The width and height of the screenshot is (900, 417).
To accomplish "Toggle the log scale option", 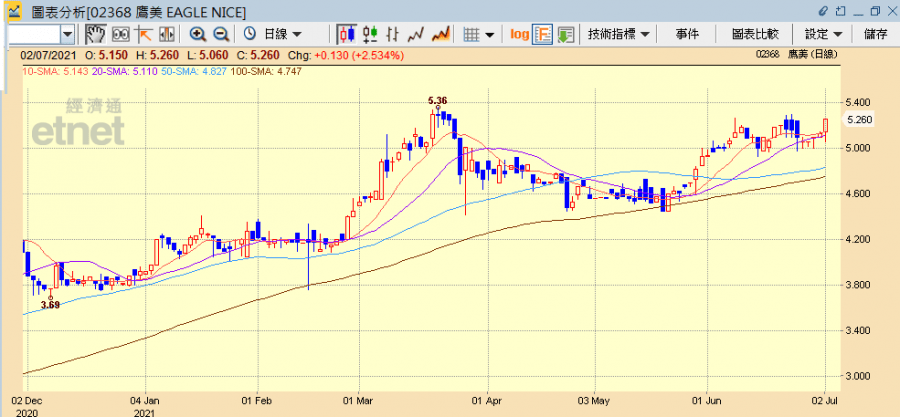I will point(519,34).
